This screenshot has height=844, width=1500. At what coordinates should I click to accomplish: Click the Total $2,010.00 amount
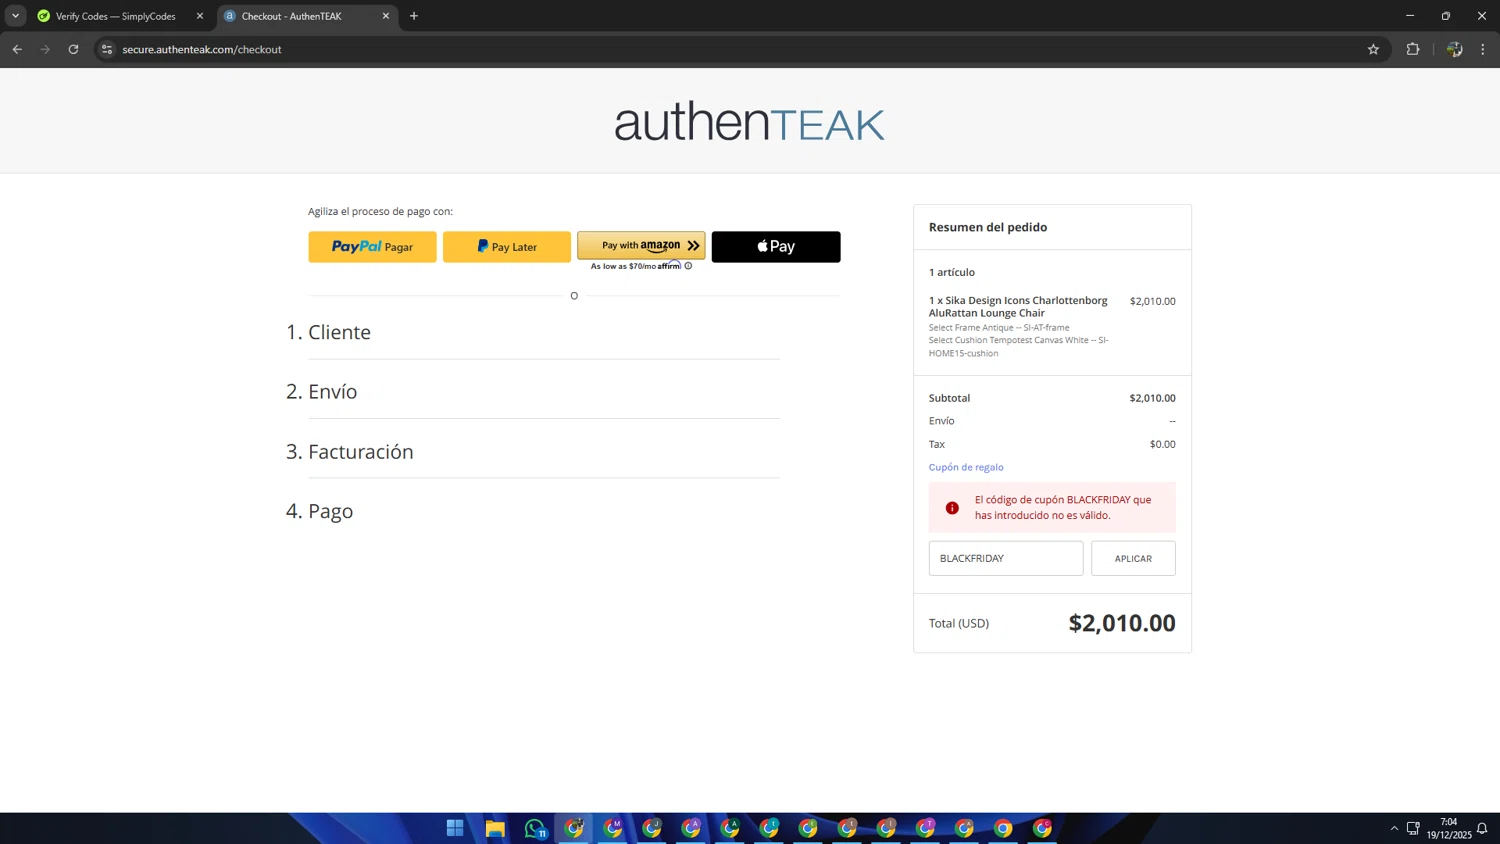(1122, 623)
